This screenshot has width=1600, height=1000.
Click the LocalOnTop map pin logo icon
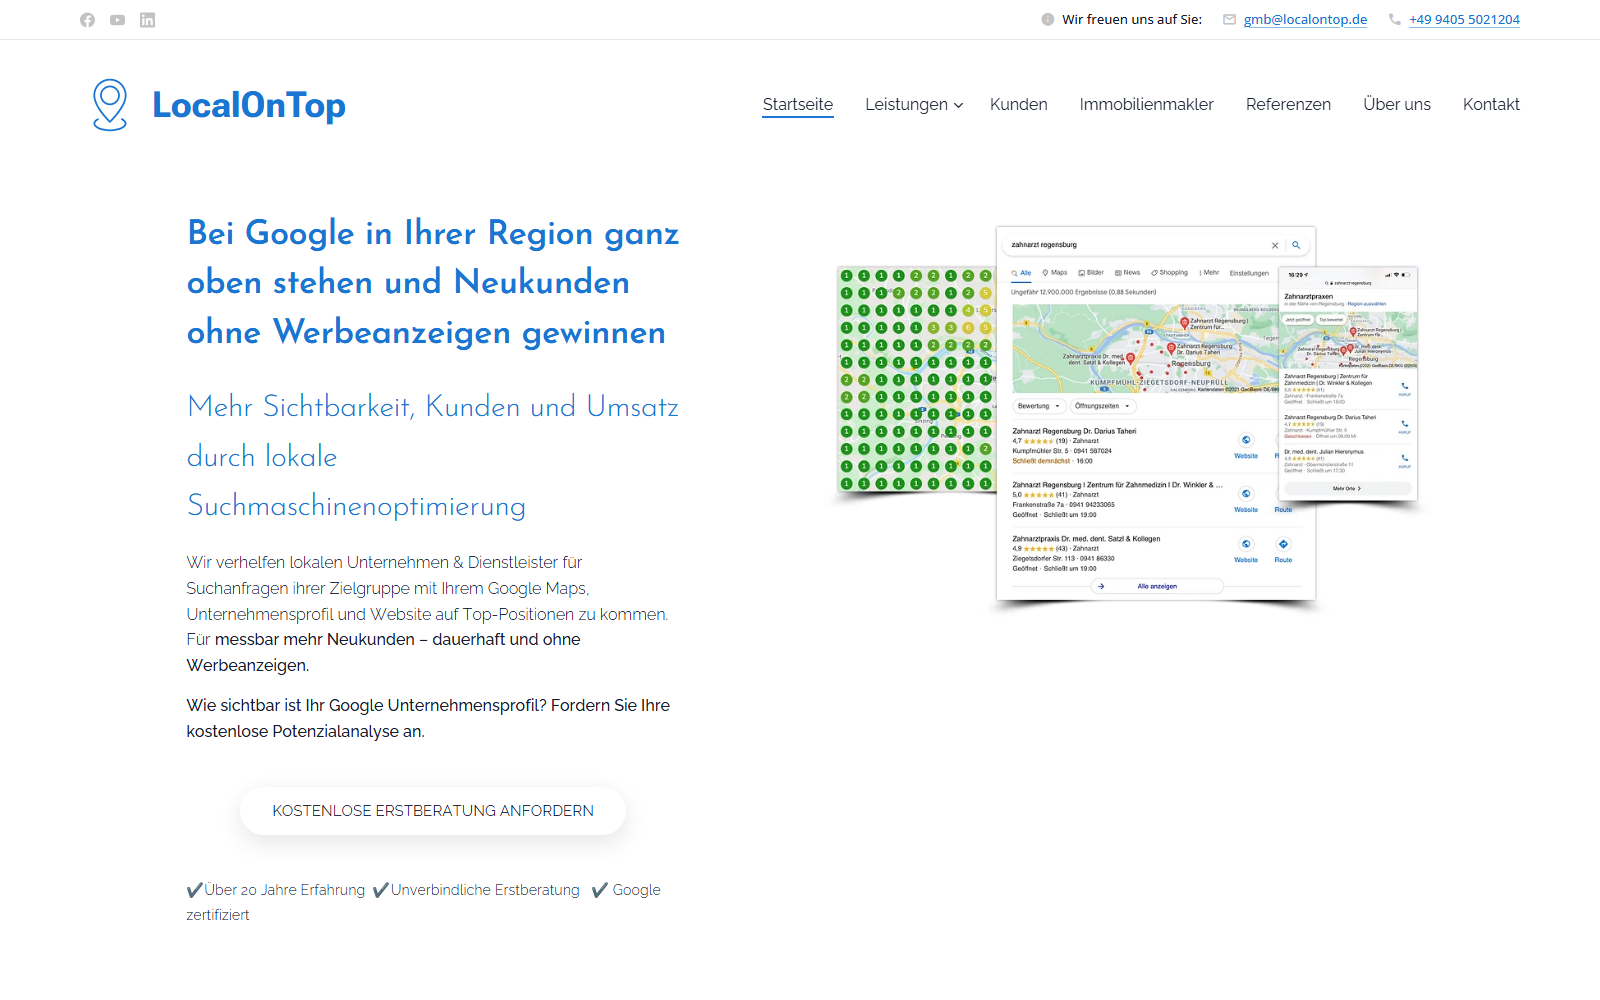point(110,105)
